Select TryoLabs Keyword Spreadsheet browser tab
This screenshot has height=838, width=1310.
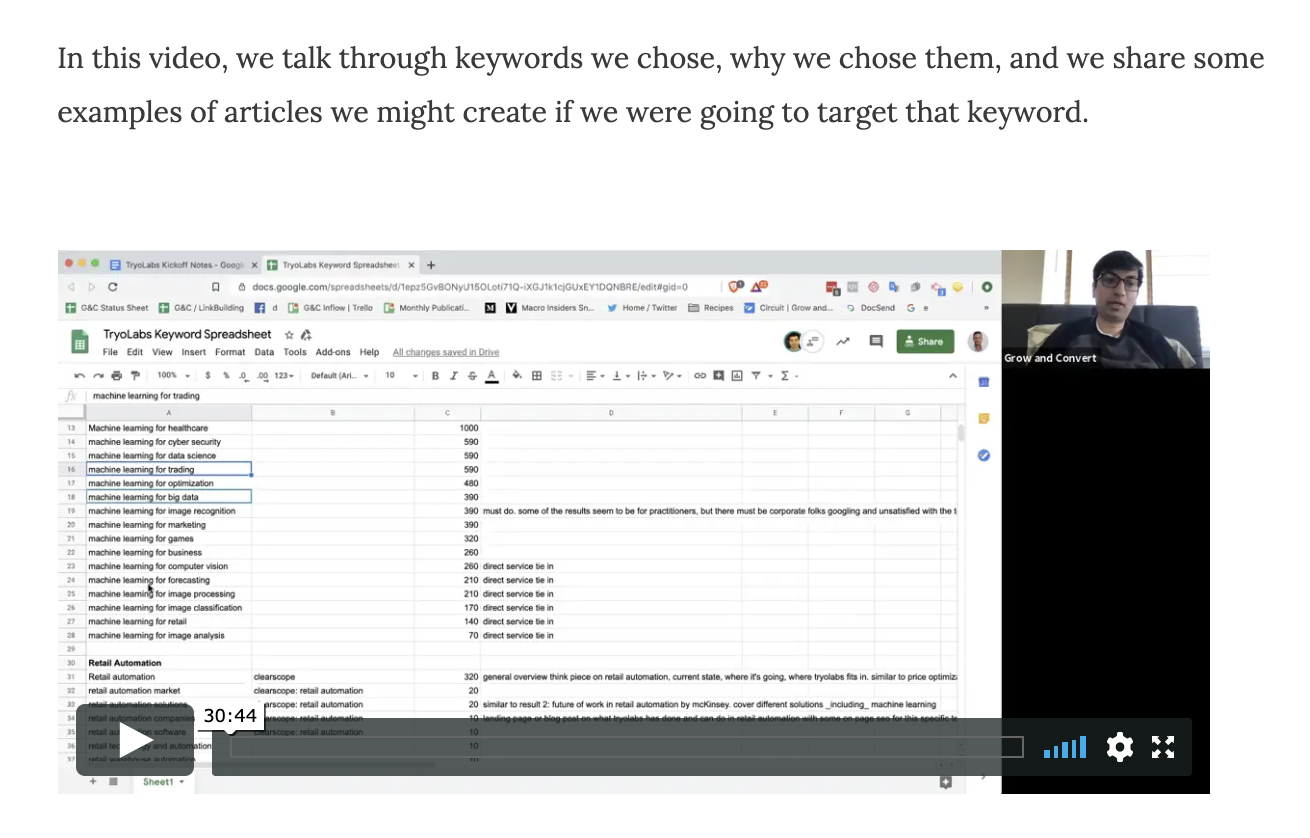tap(340, 265)
